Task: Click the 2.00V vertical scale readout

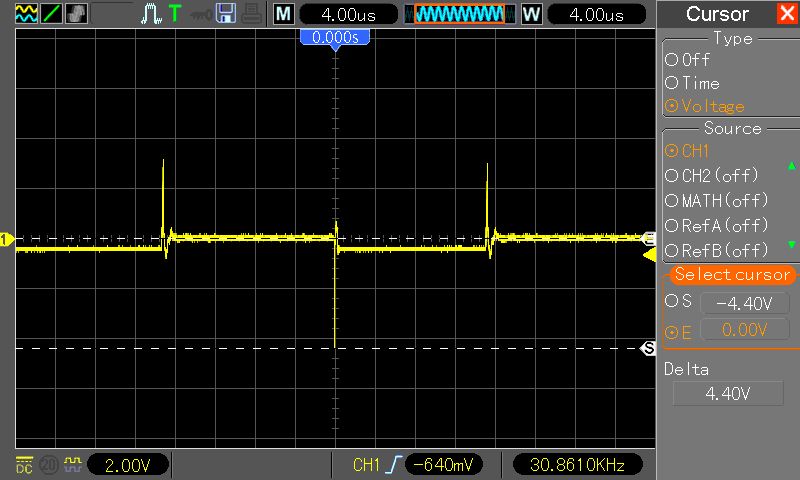Action: [x=128, y=465]
